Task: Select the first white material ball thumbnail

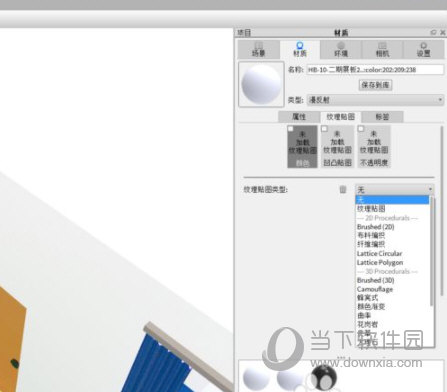Action: click(256, 378)
